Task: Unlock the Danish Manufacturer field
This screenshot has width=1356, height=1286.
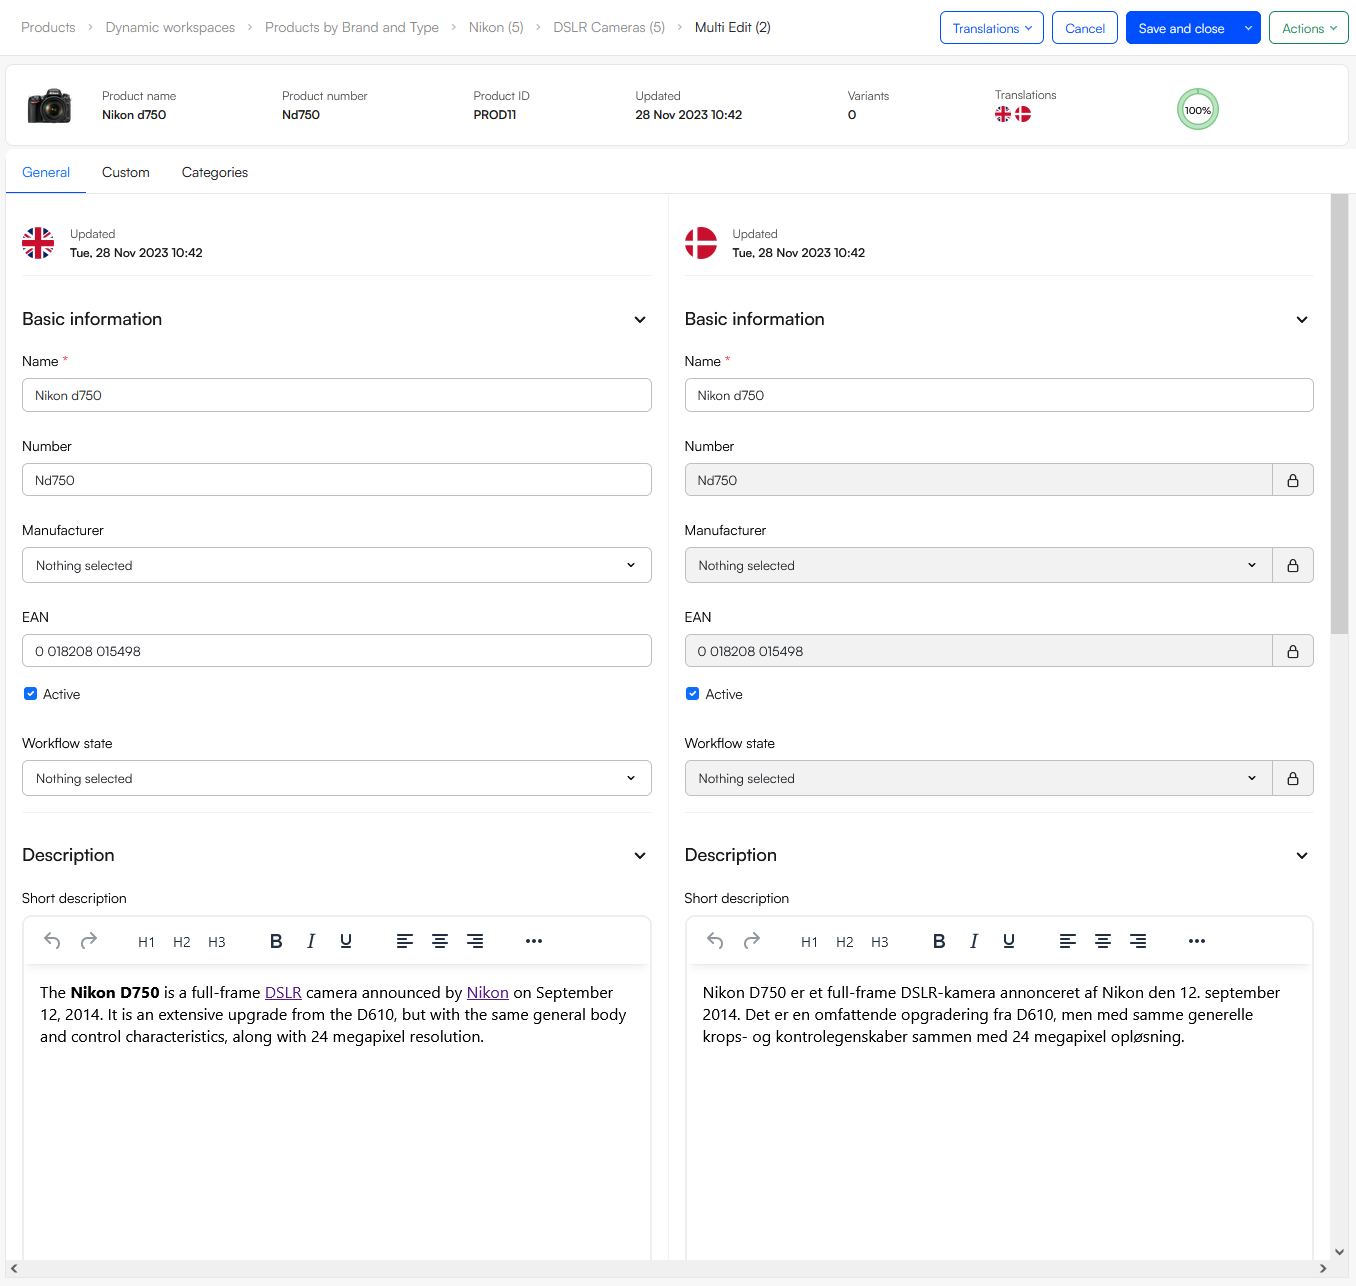Action: click(1293, 565)
